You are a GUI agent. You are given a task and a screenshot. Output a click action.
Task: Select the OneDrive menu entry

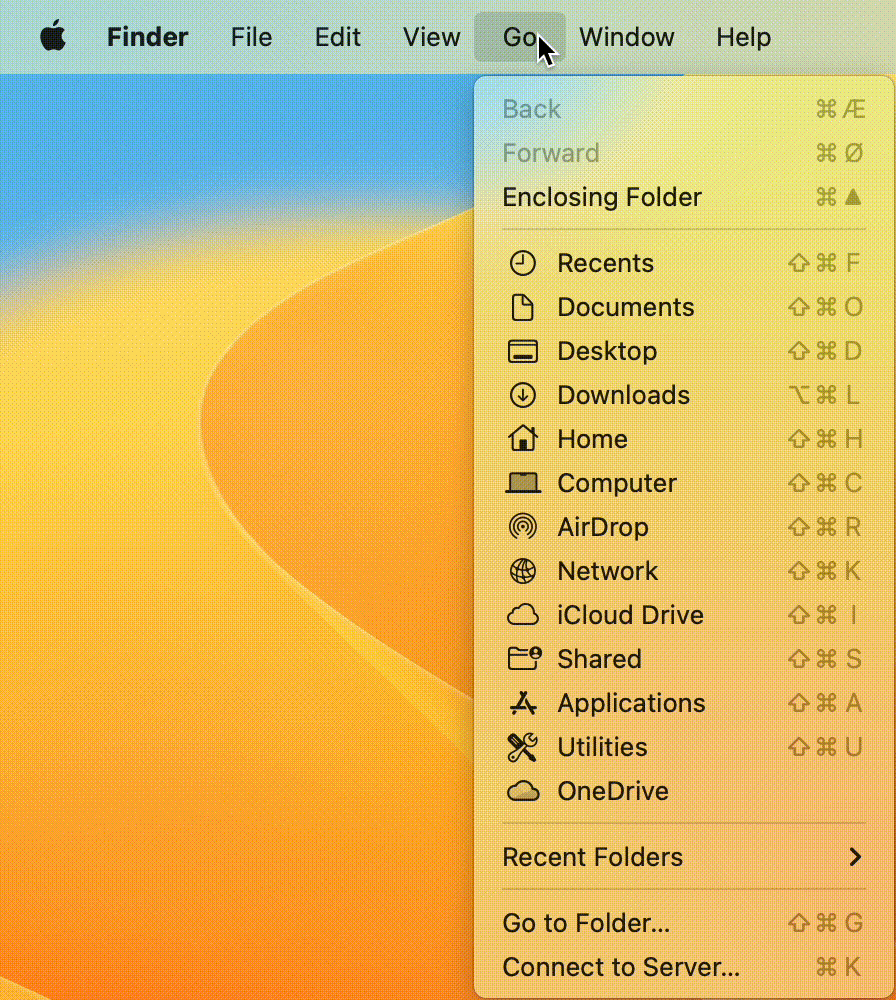(612, 791)
